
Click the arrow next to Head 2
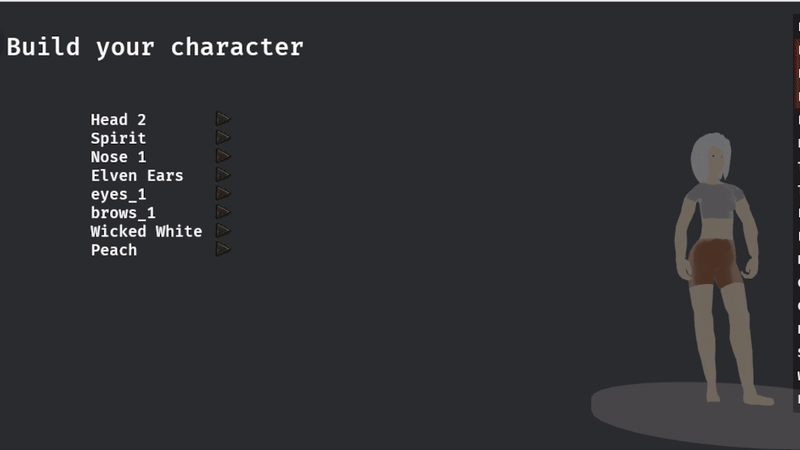click(223, 119)
